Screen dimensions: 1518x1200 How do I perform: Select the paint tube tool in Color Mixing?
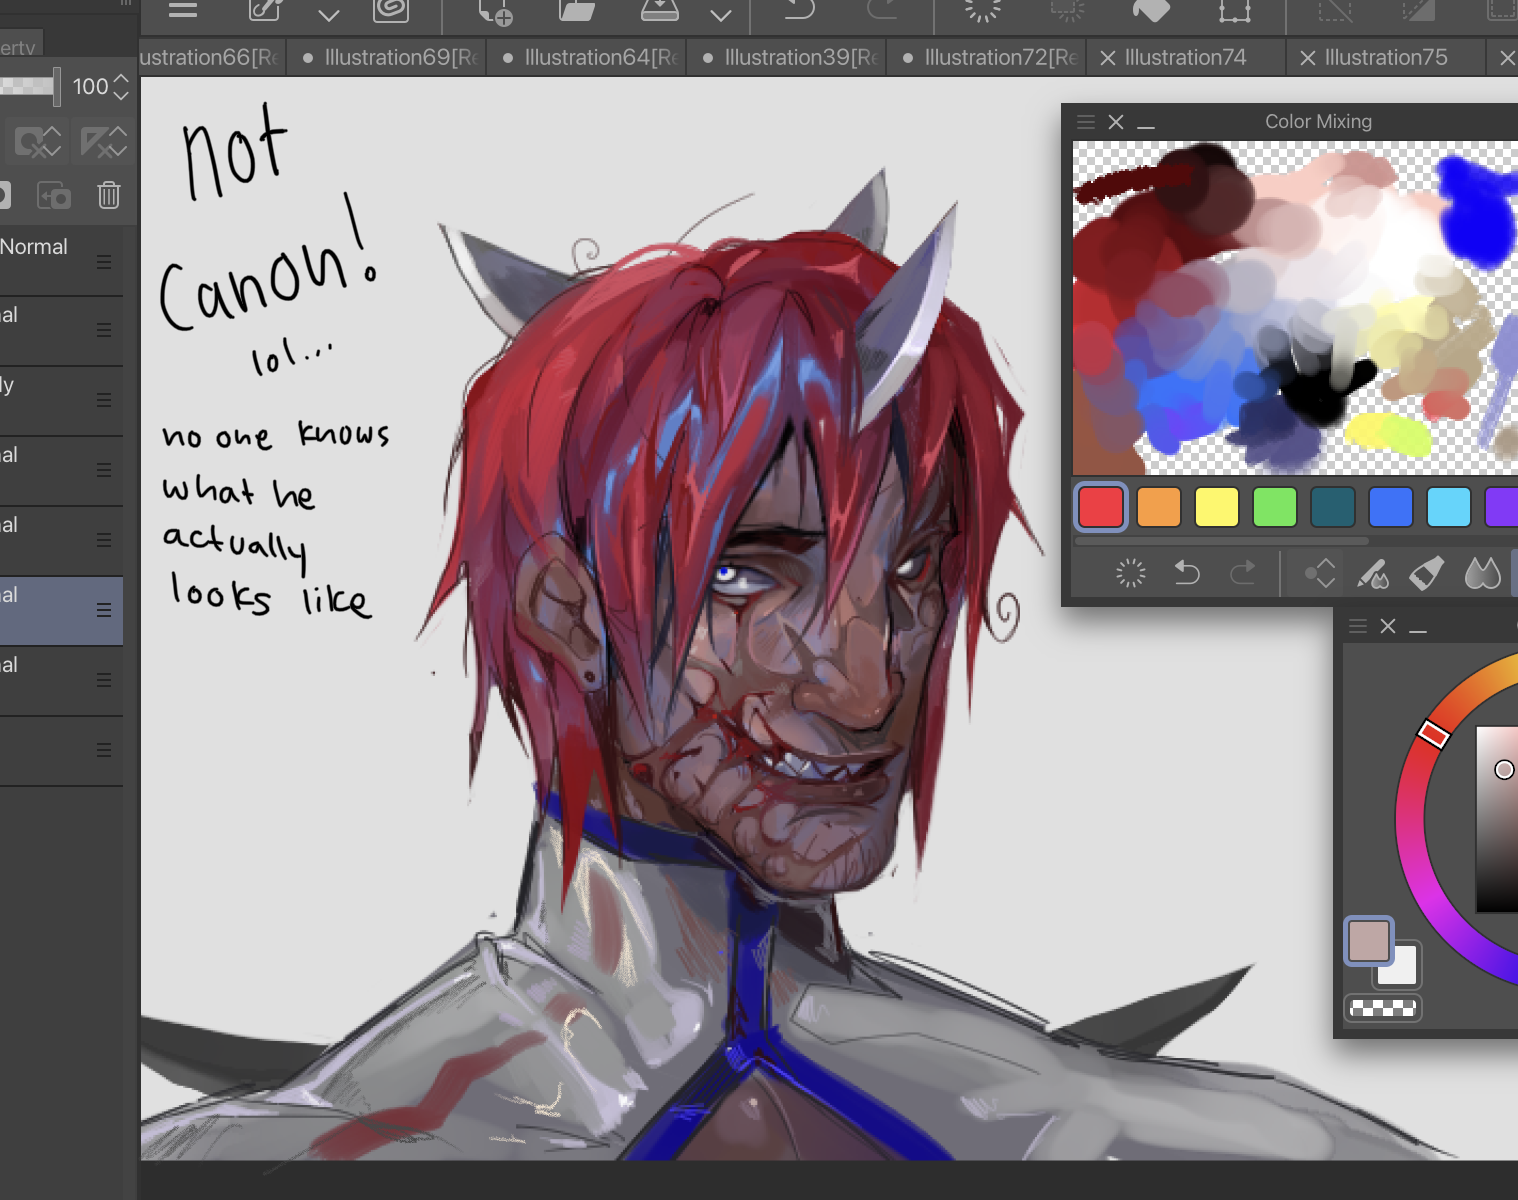pos(1427,573)
